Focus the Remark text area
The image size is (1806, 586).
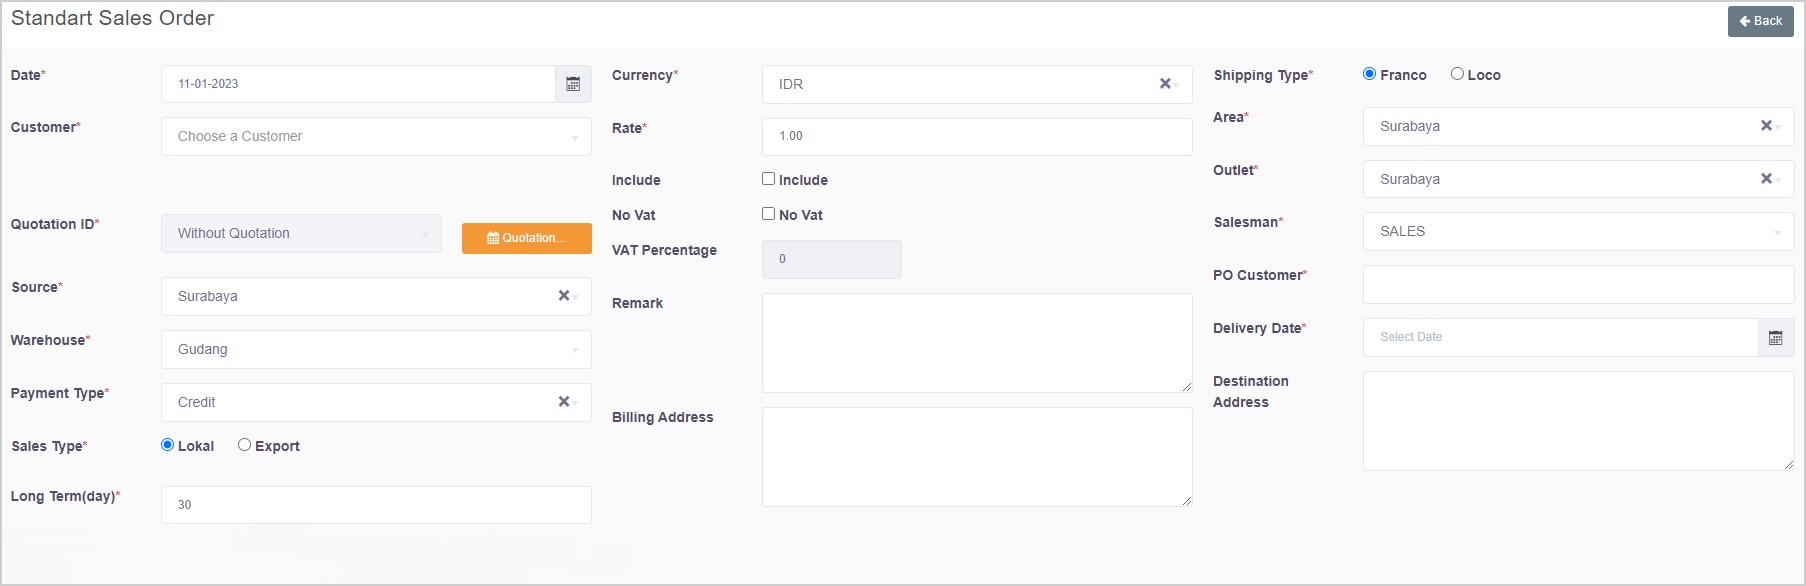point(976,343)
